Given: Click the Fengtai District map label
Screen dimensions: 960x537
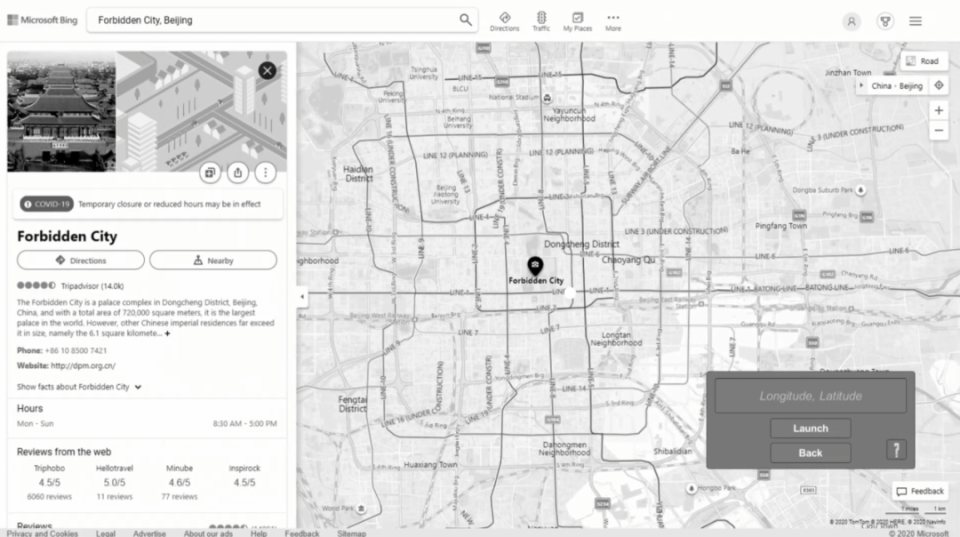Looking at the screenshot, I should coord(353,404).
